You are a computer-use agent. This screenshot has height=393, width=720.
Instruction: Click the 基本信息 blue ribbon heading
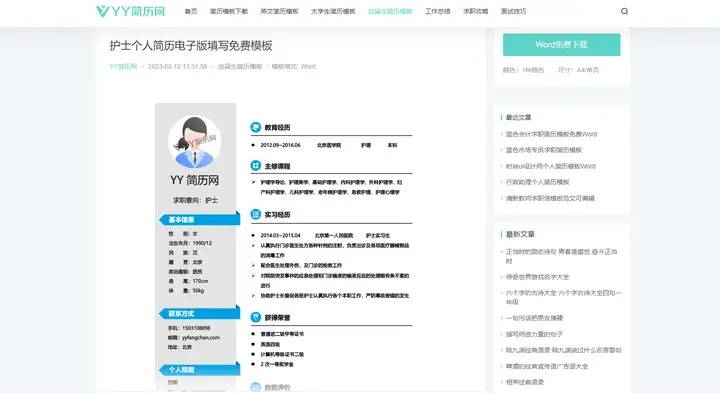(x=199, y=219)
